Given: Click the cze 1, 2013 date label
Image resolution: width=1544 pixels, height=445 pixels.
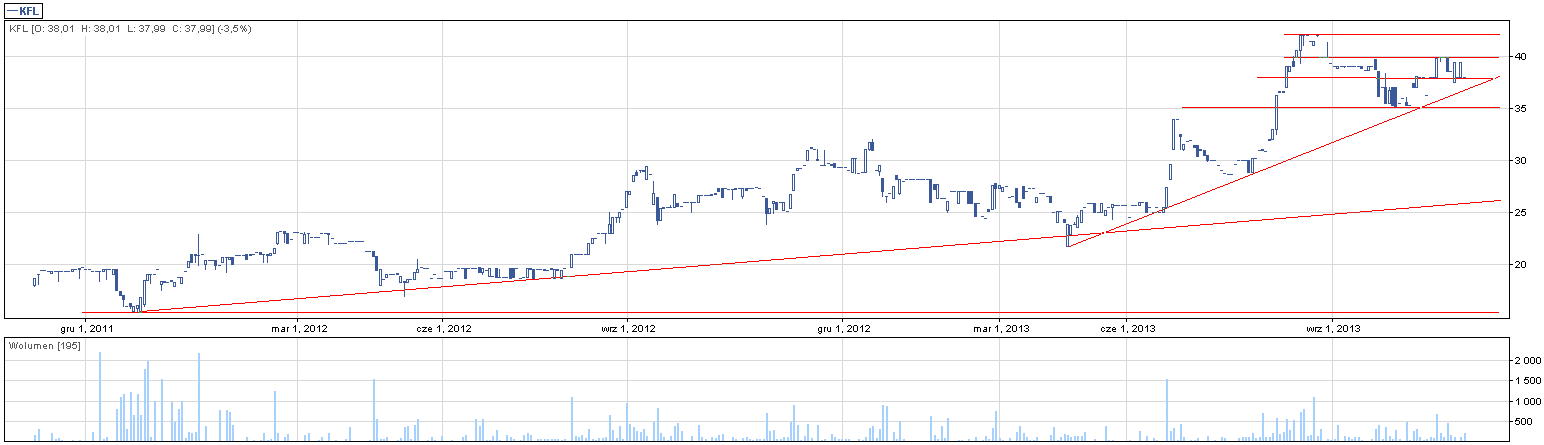Looking at the screenshot, I should point(1127,327).
